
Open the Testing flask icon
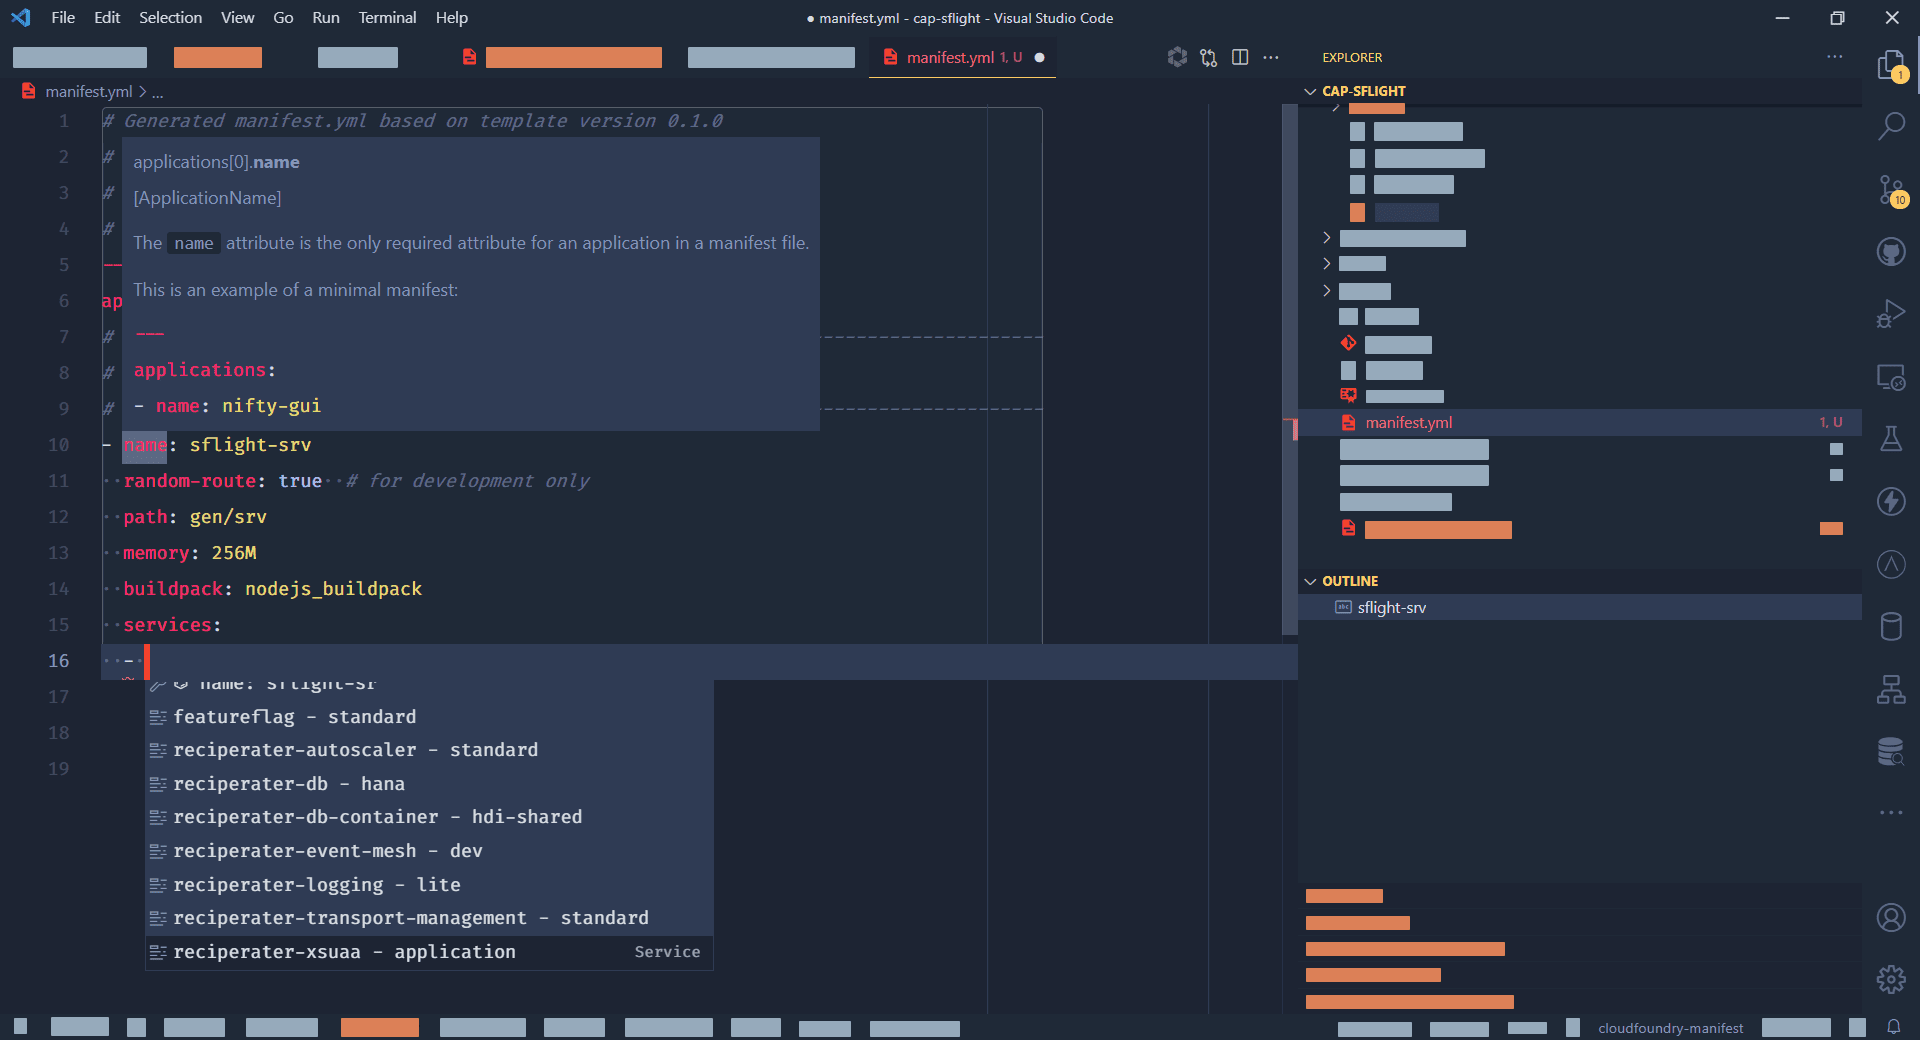pos(1891,439)
